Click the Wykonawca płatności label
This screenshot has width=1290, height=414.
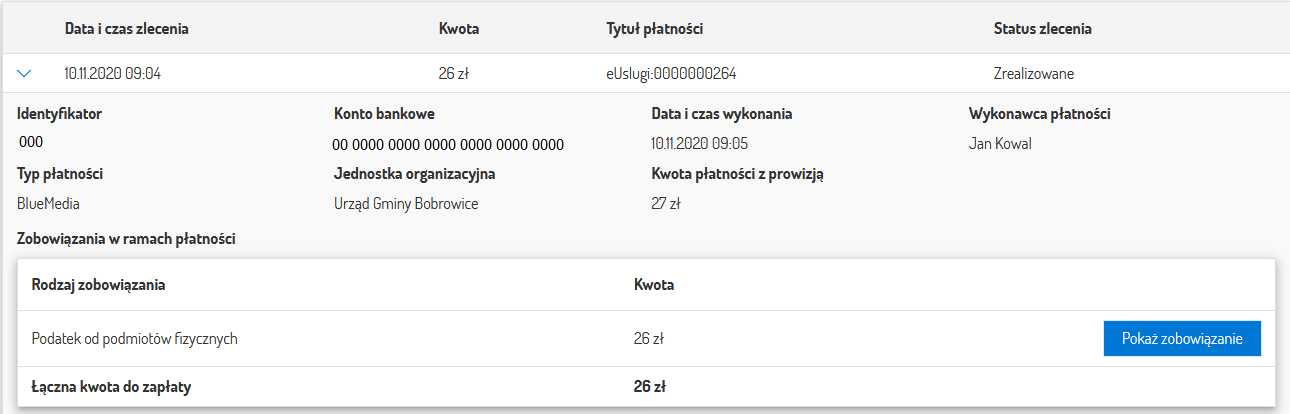[x=1040, y=114]
